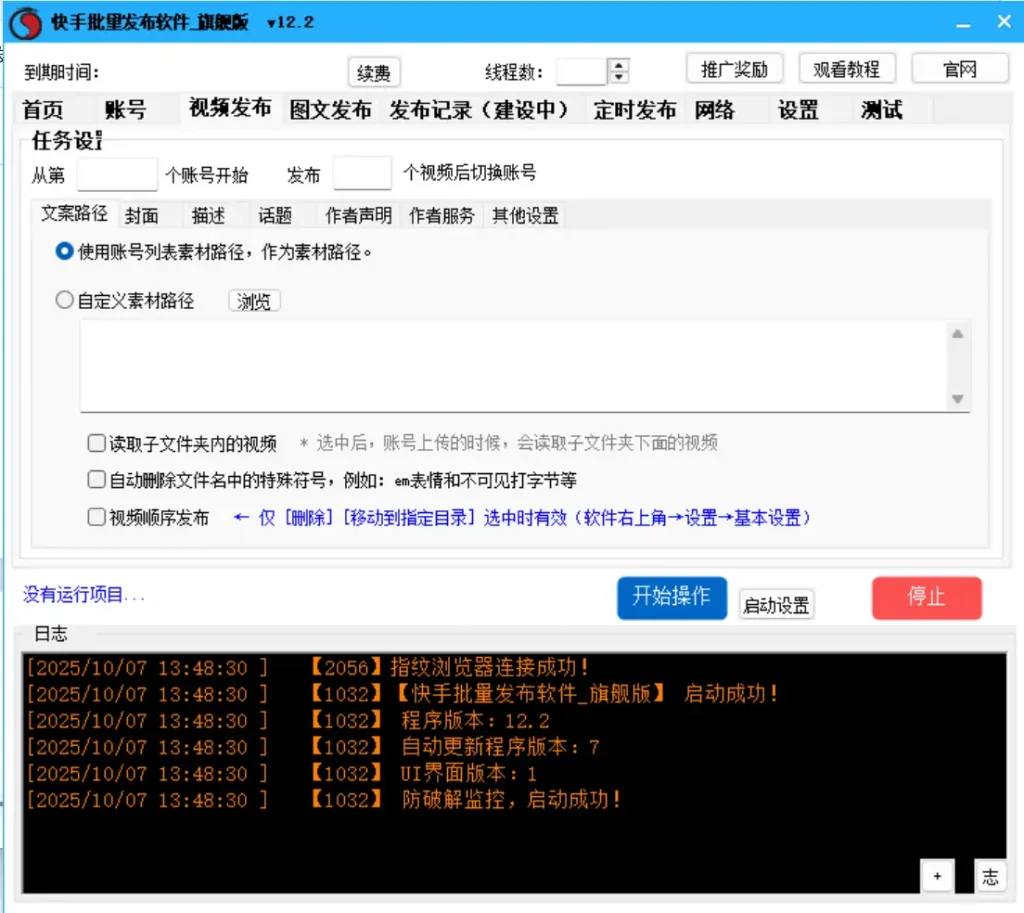Viewport: 1024px width, 913px height.
Task: Check the "视频顺序发布" option
Action: [96, 517]
